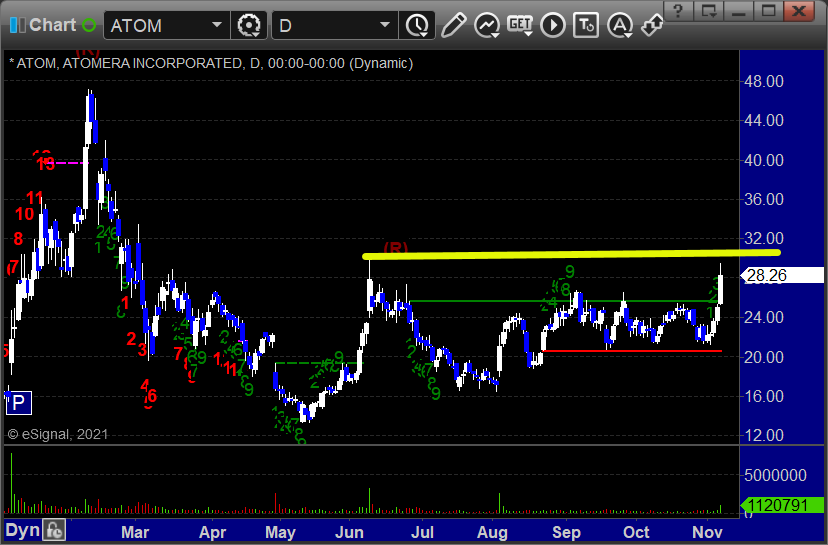Click the 48.00 price axis label
This screenshot has width=828, height=545.
[764, 81]
